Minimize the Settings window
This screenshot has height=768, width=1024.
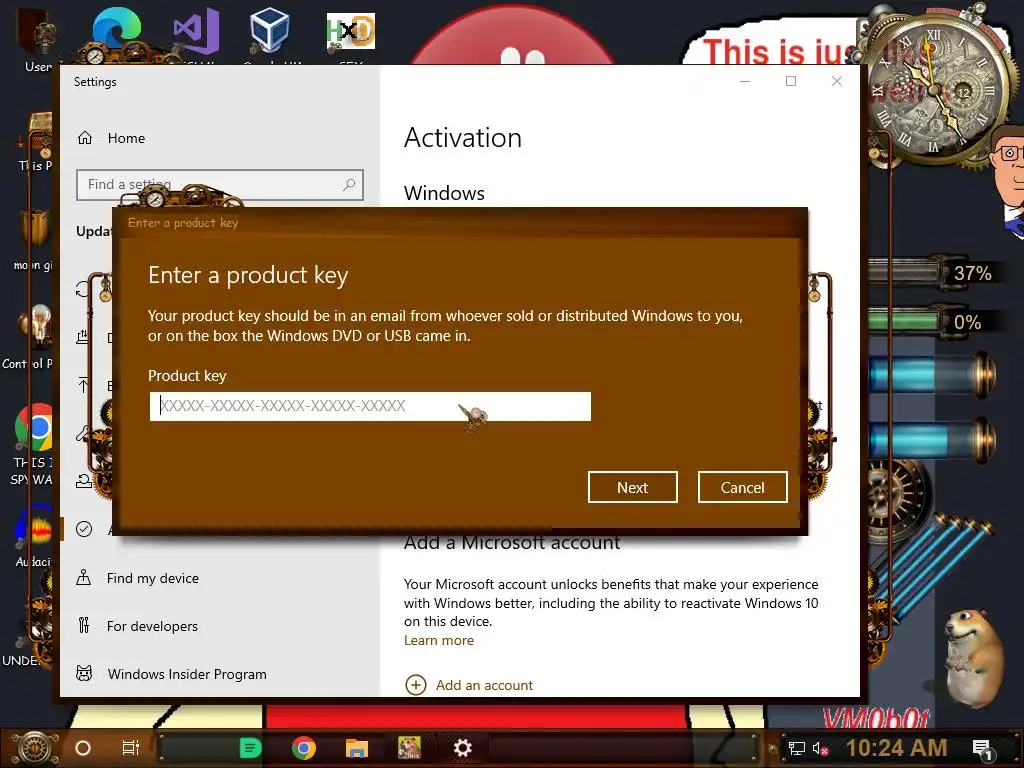click(x=745, y=81)
